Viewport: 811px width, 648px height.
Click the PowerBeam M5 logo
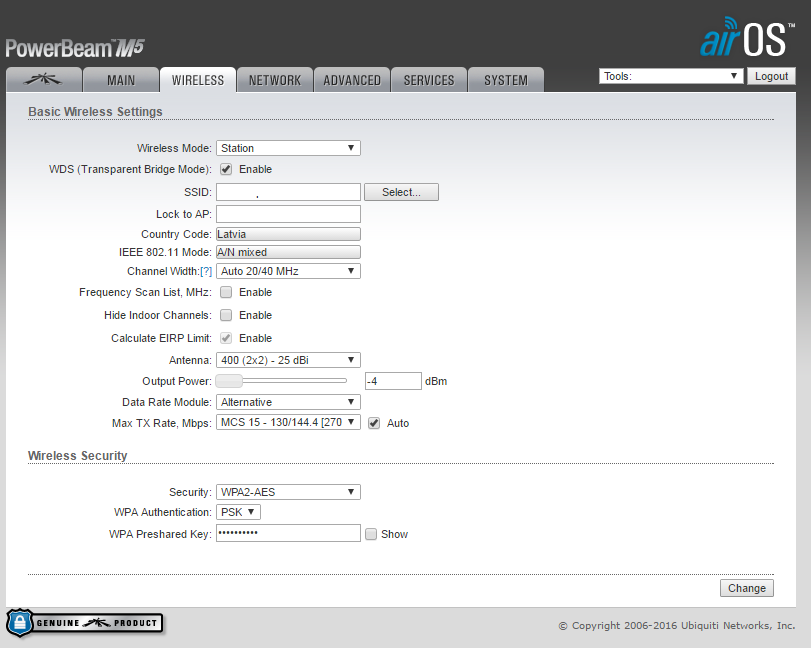[75, 48]
